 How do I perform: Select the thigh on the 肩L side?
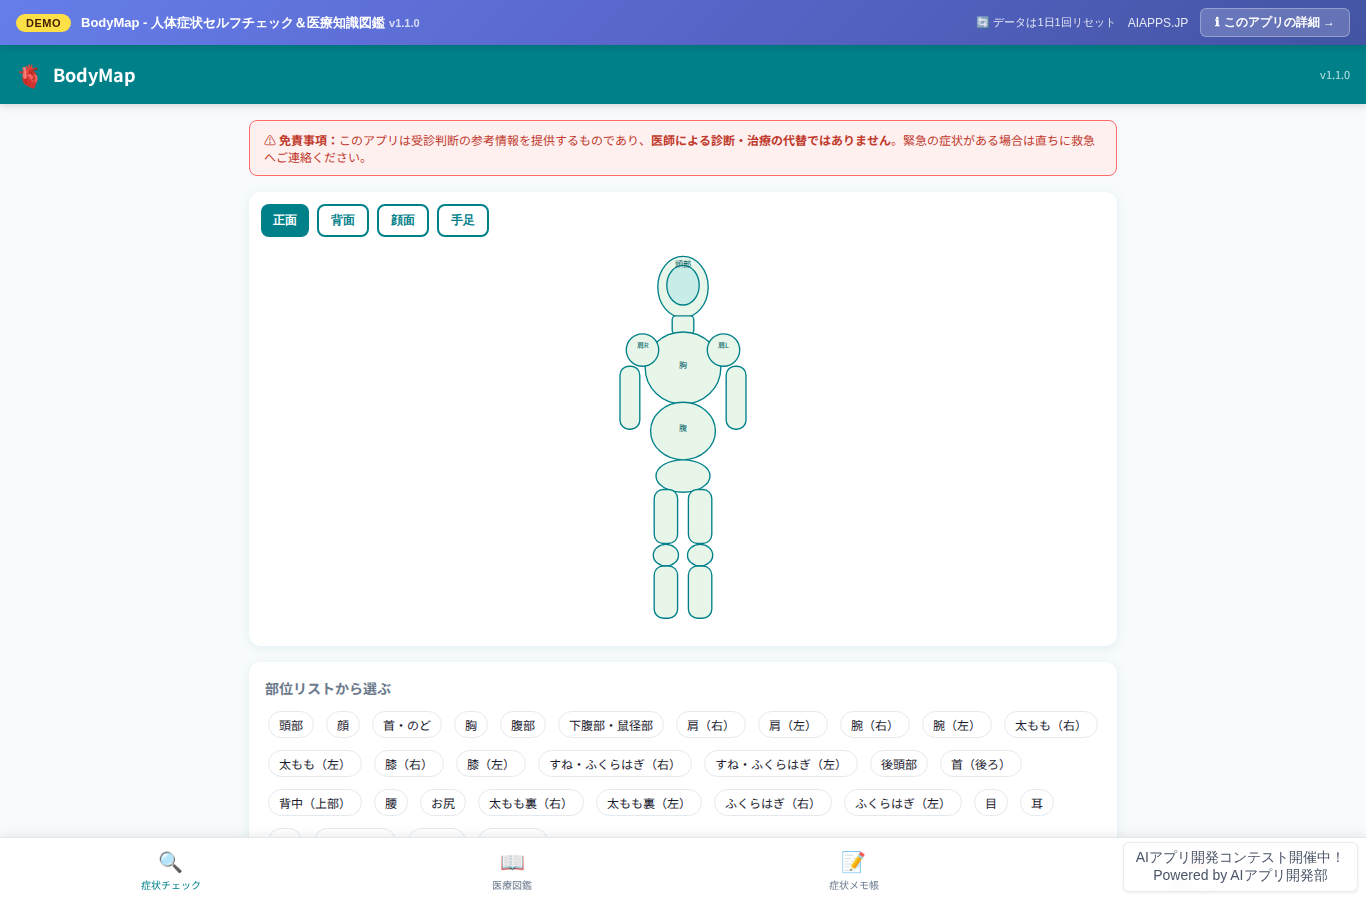click(700, 516)
